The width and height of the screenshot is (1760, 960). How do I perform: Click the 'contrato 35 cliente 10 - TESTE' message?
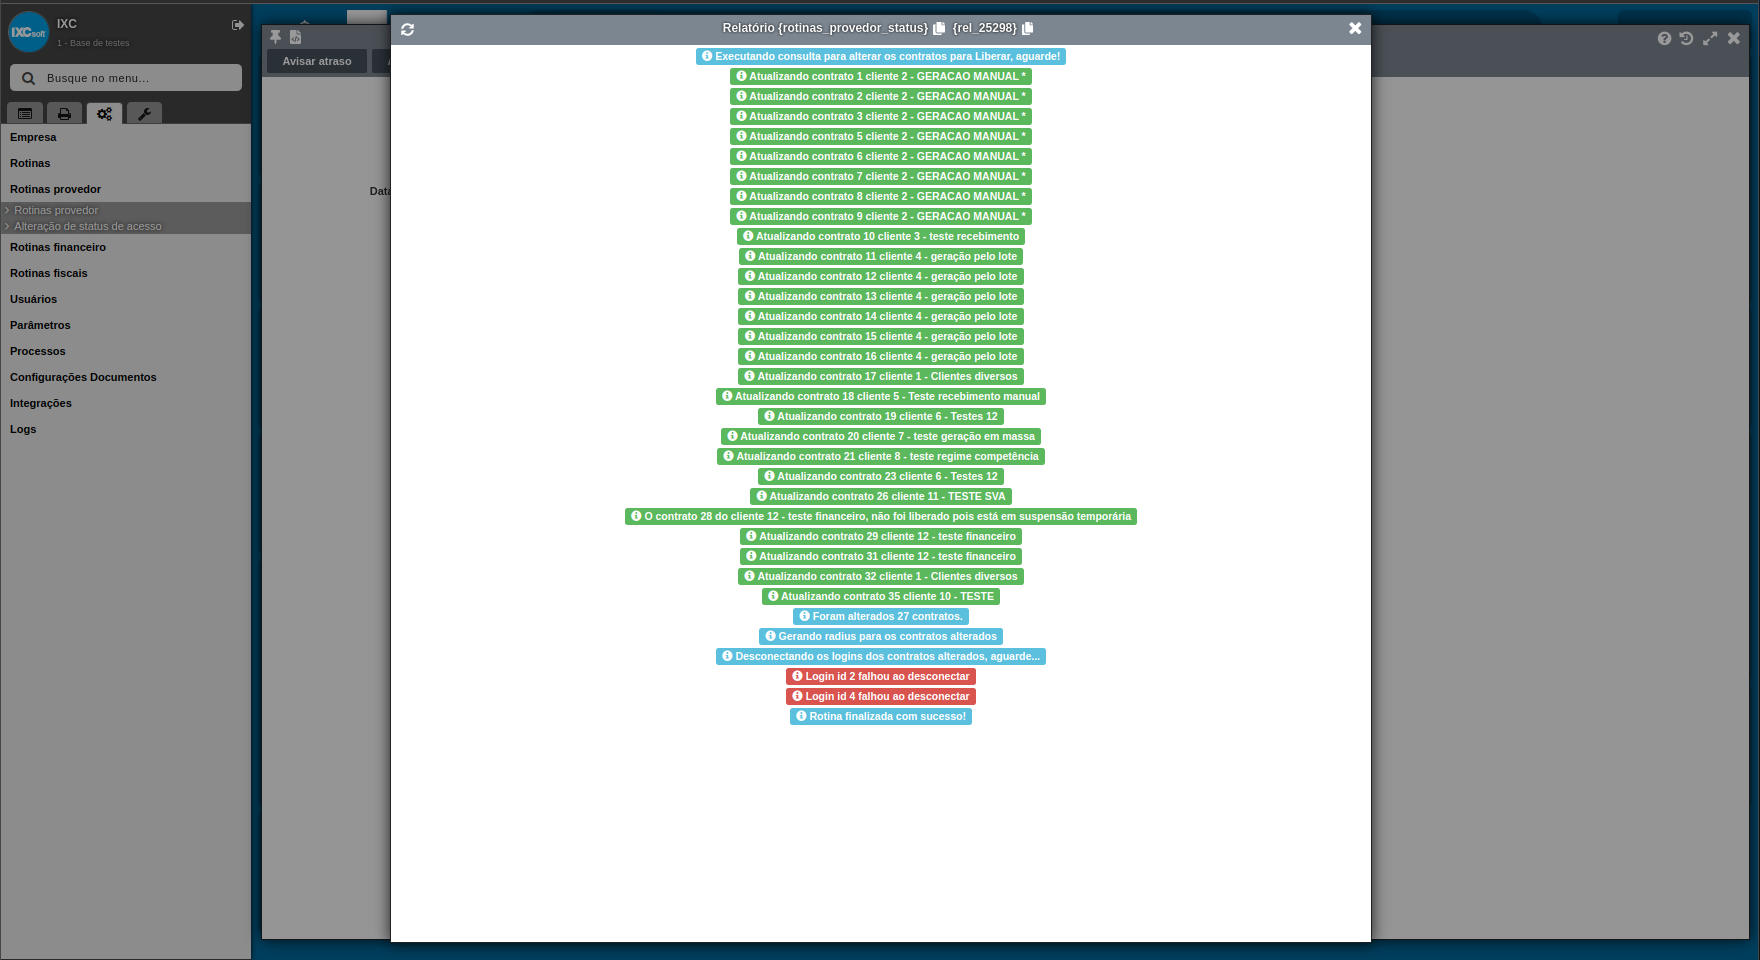(881, 596)
